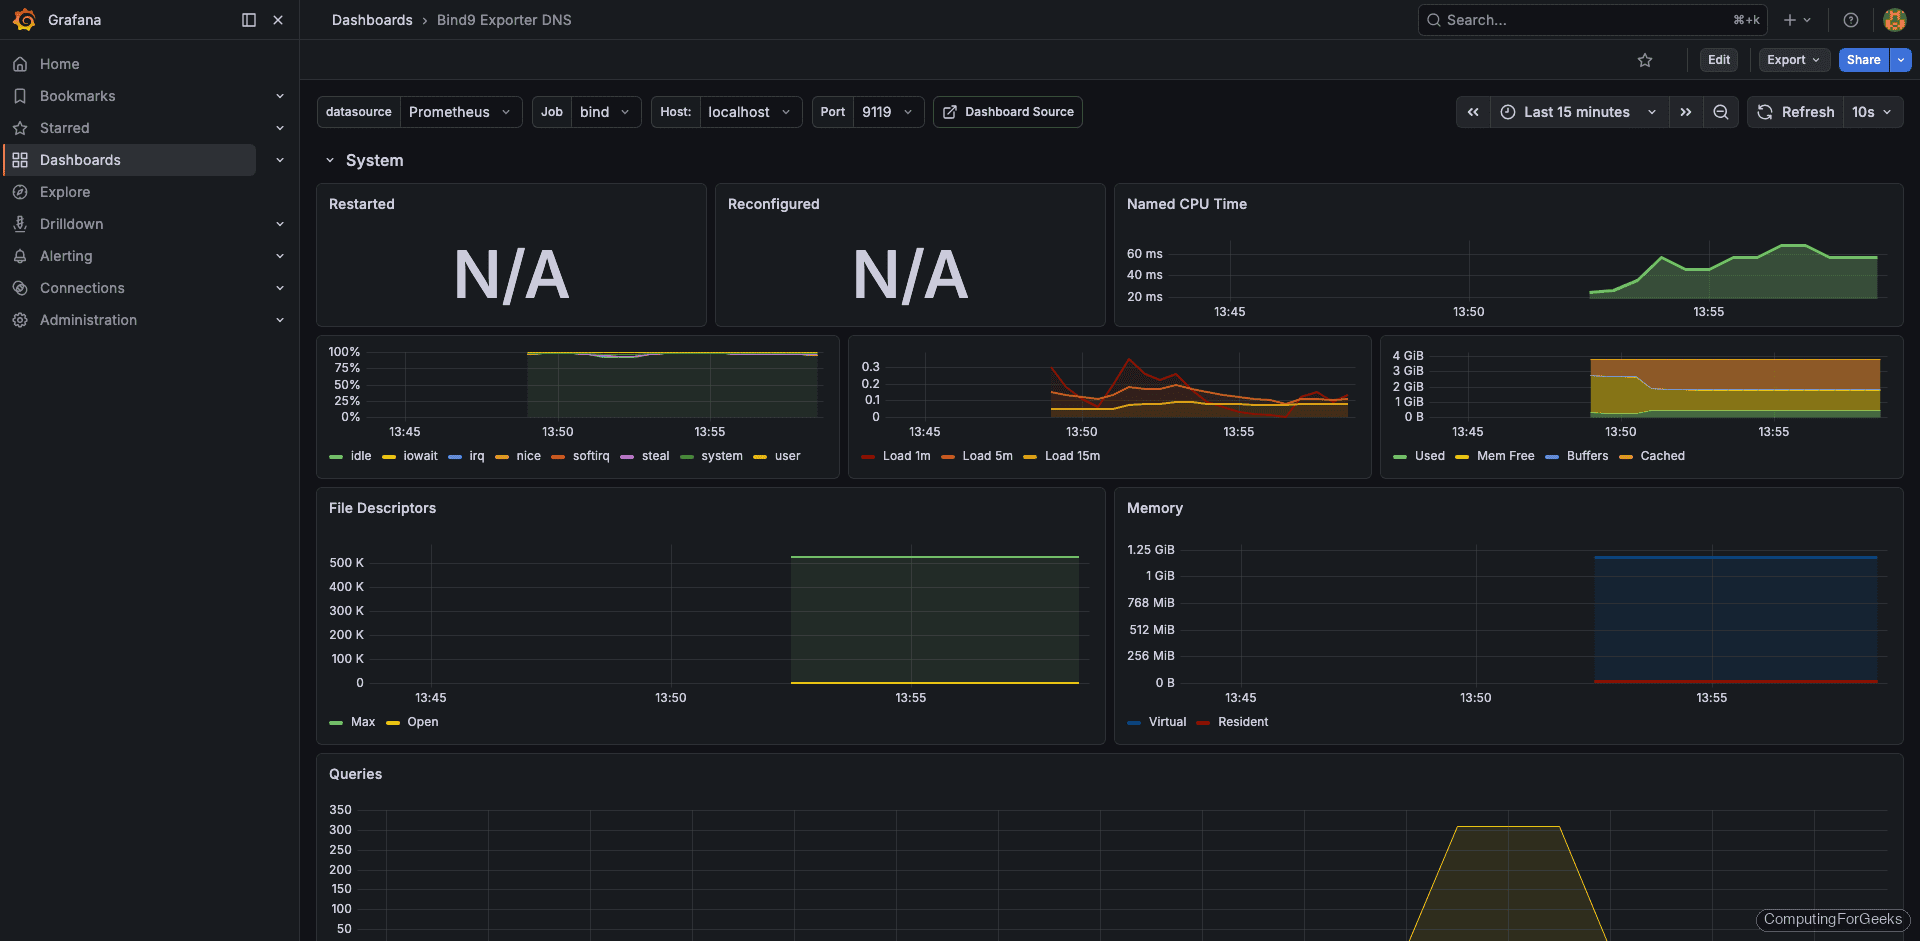Hide the idle series in the CPU legend
Image resolution: width=1920 pixels, height=941 pixels.
click(359, 456)
